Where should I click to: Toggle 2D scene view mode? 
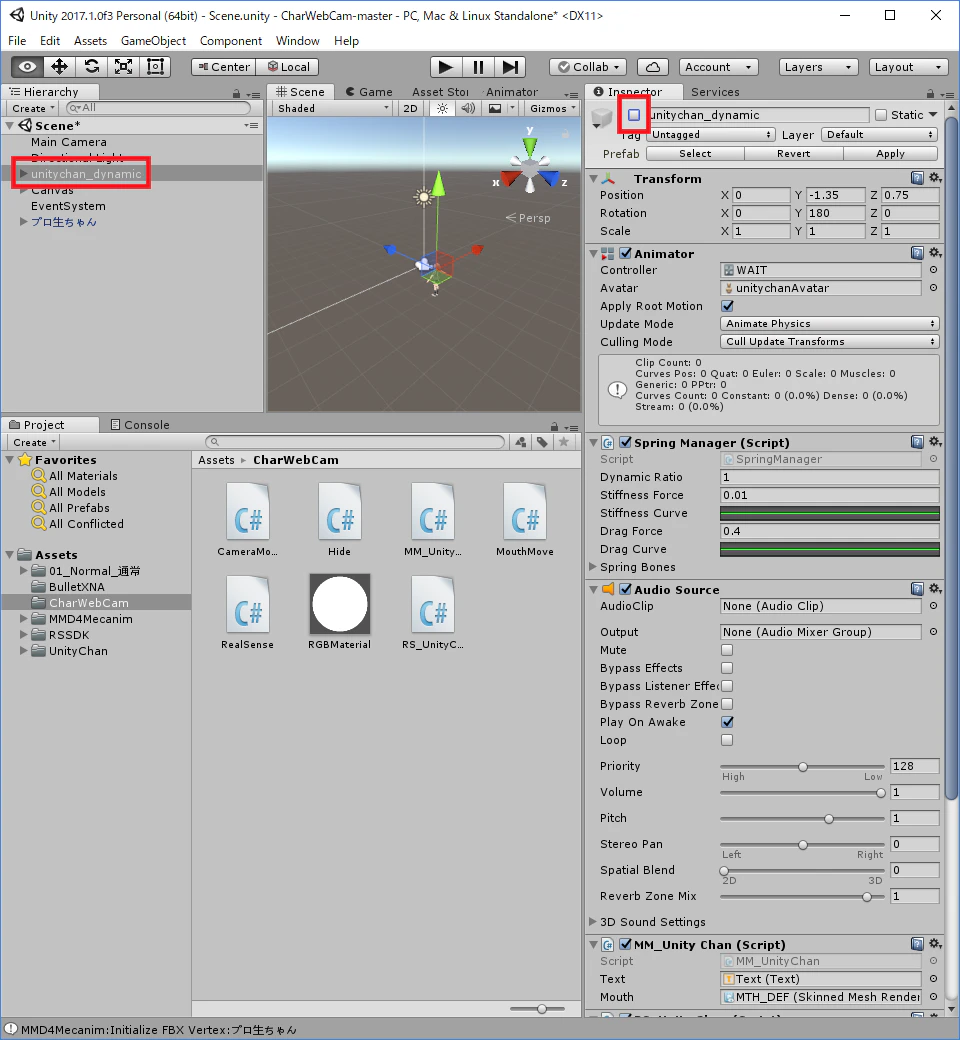click(411, 108)
